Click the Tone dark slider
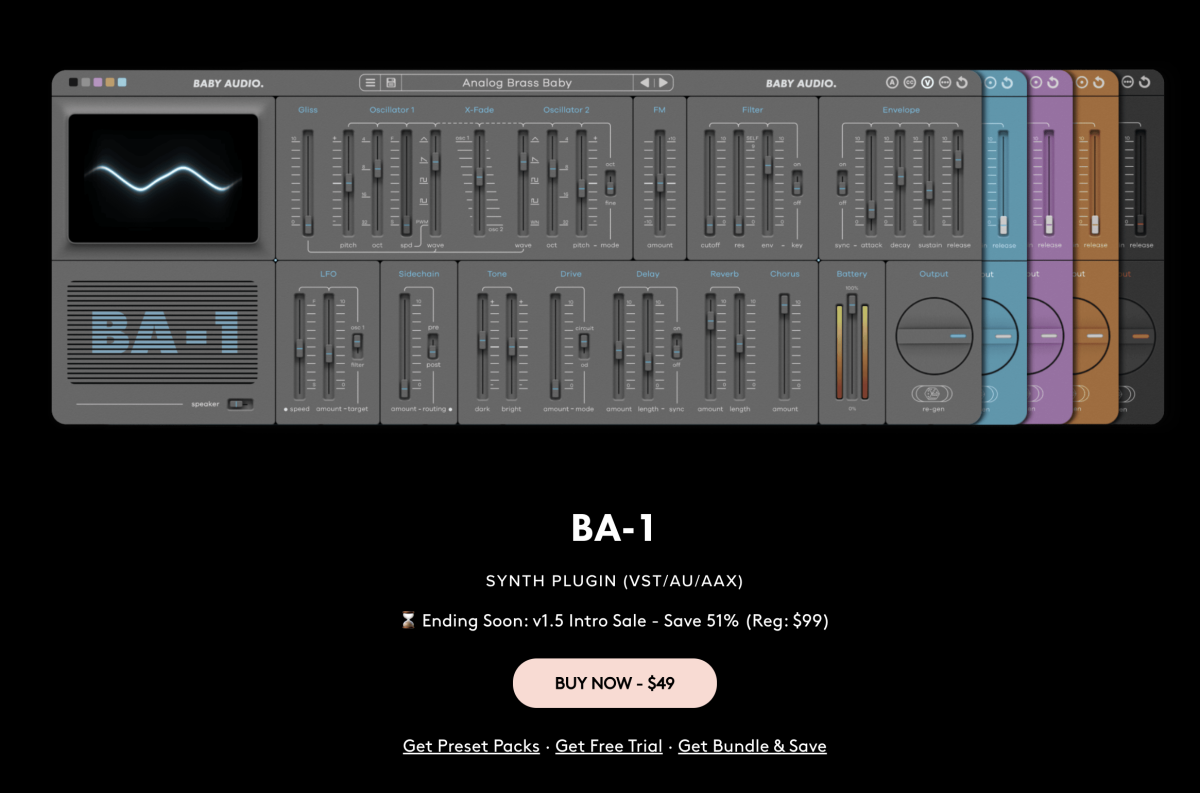 click(481, 345)
